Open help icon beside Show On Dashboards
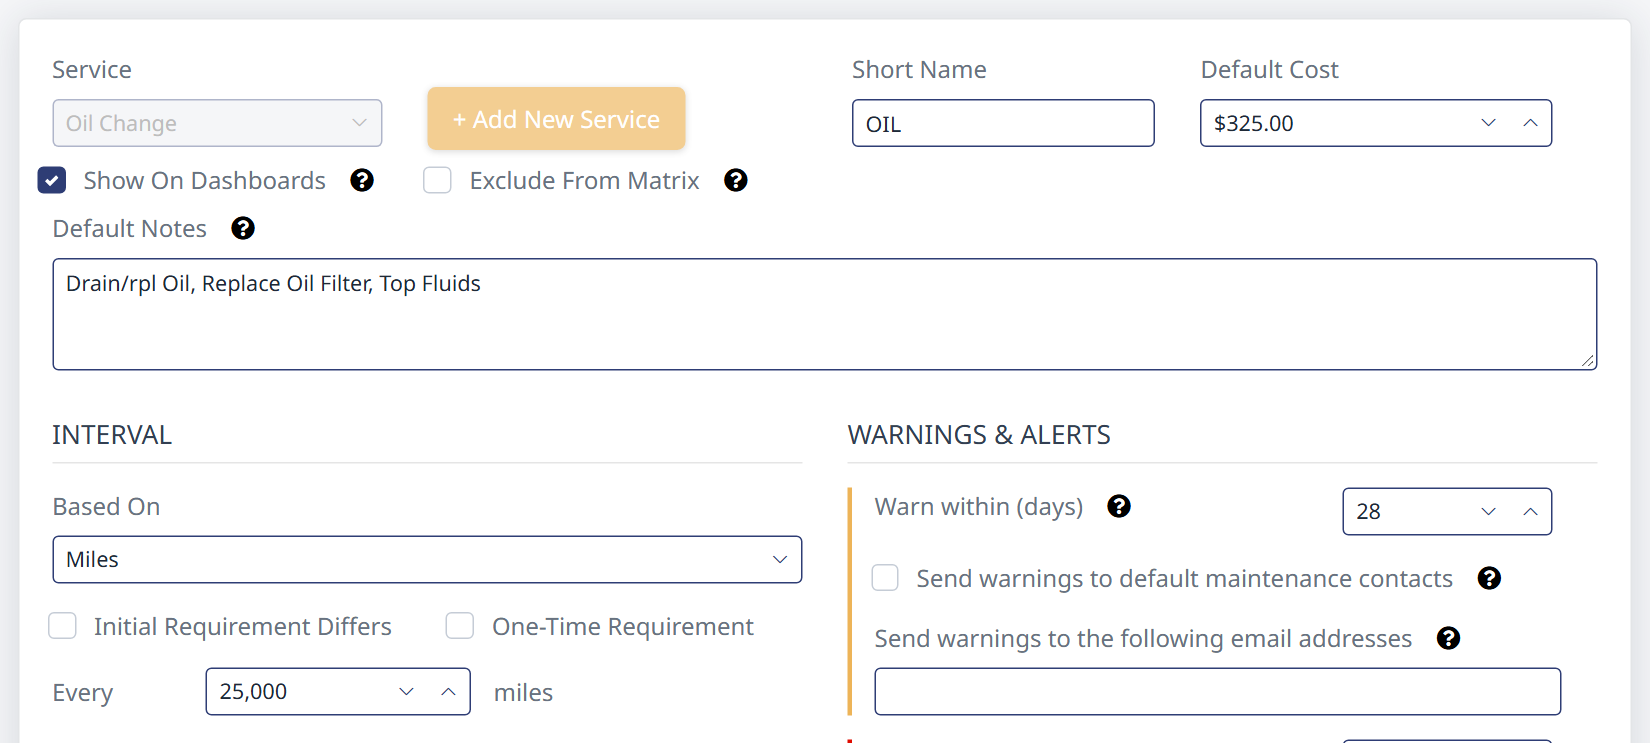Screen dimensions: 1650x743 pyautogui.click(x=362, y=180)
